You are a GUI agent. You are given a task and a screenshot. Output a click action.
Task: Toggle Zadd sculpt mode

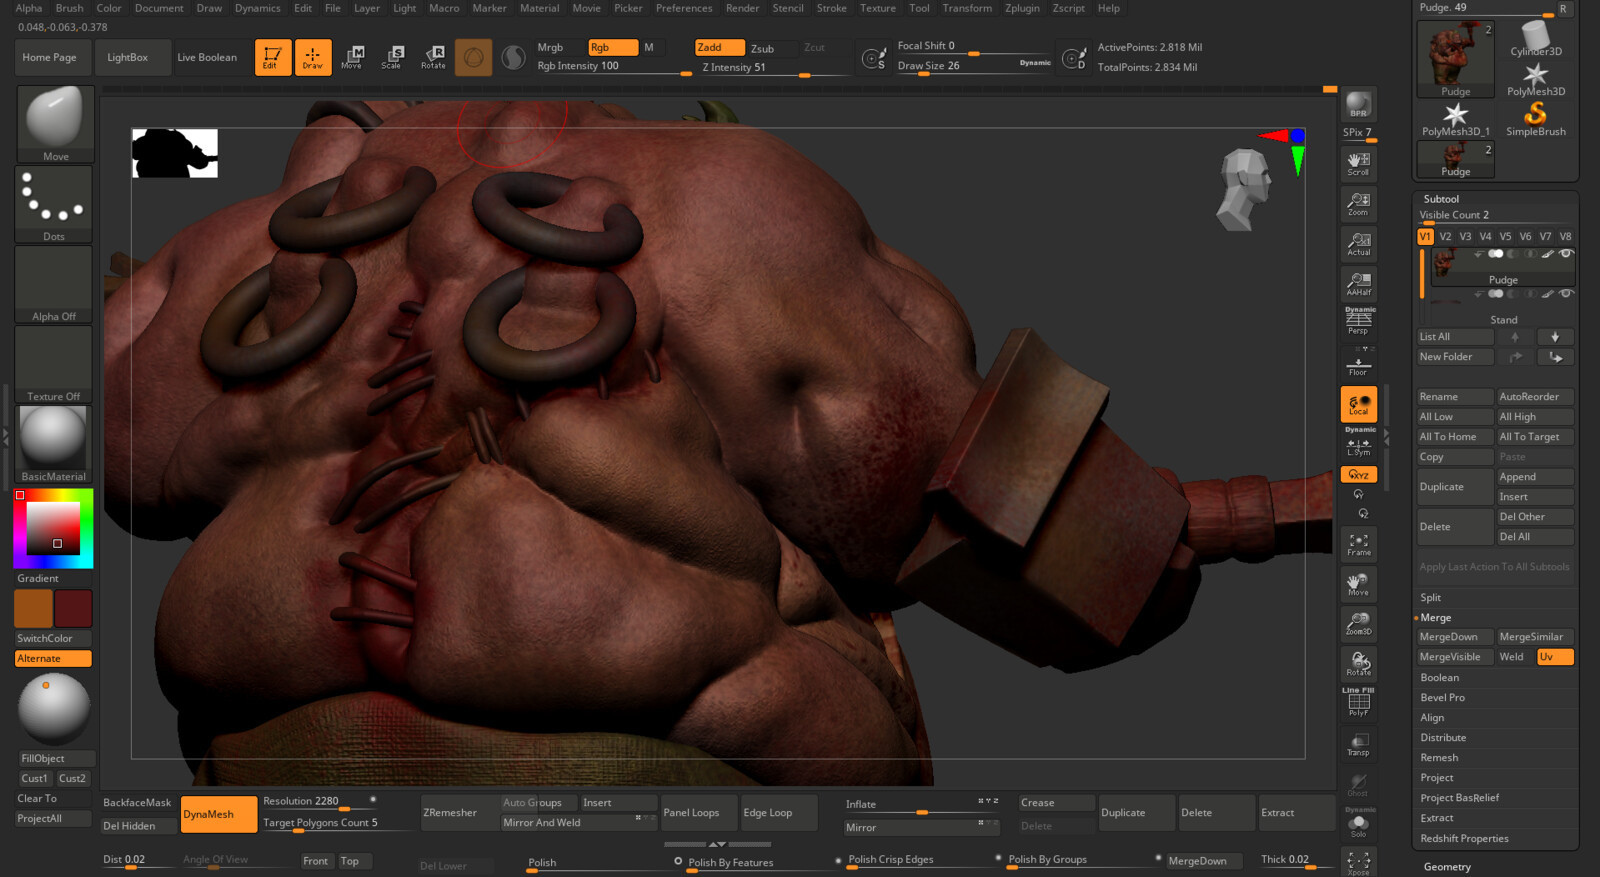tap(719, 48)
